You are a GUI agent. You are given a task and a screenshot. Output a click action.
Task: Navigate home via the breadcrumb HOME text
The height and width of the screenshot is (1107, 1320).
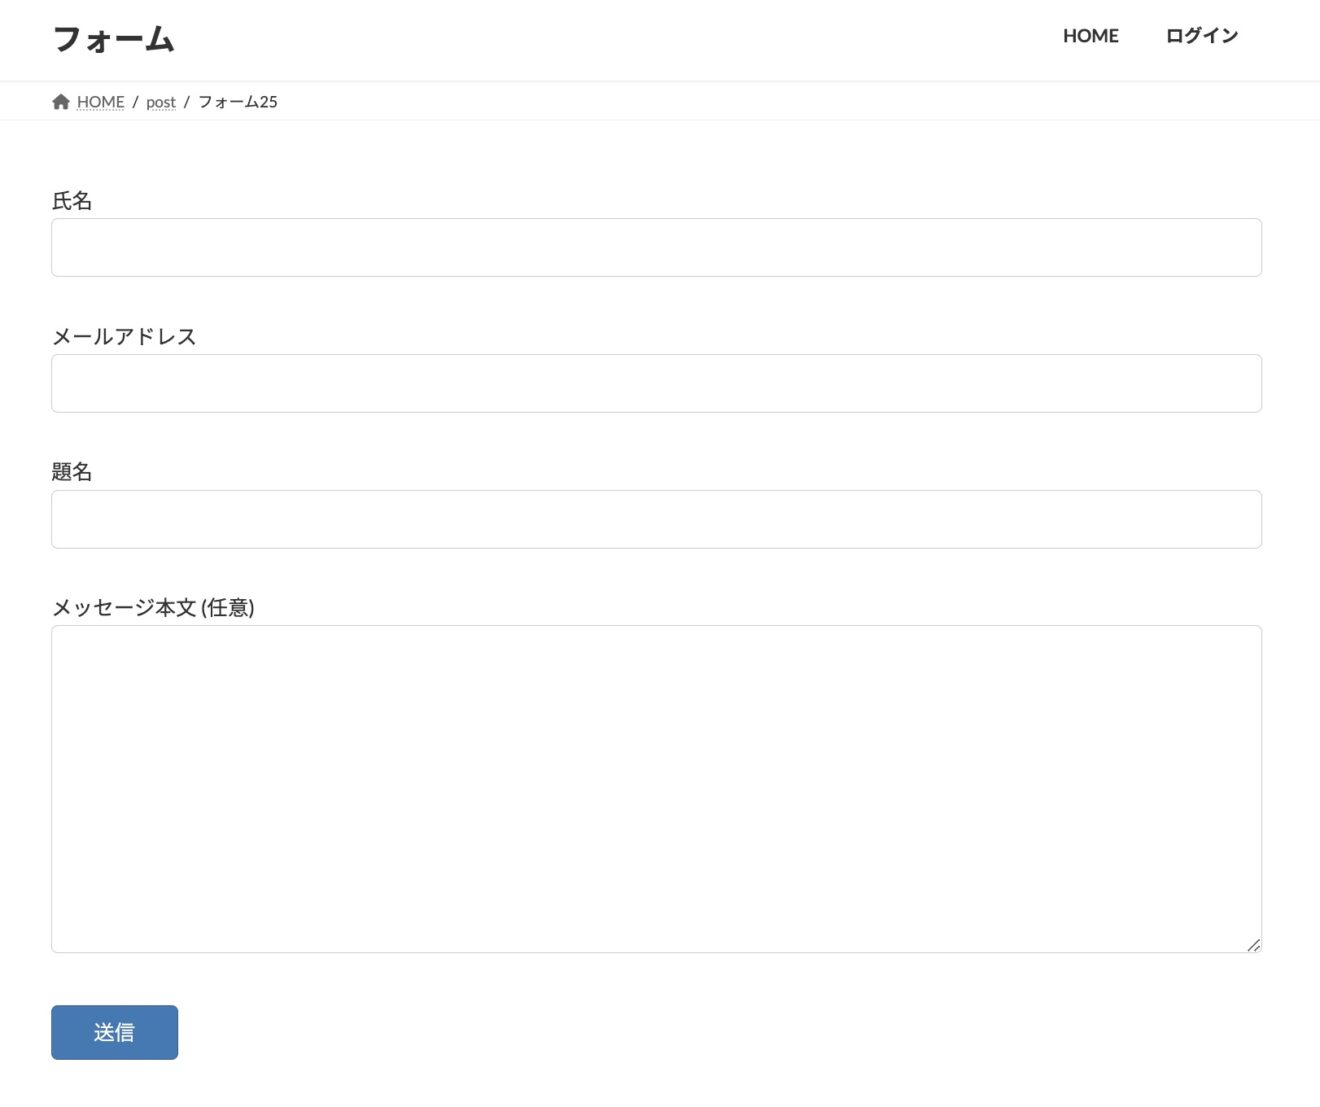pyautogui.click(x=99, y=101)
